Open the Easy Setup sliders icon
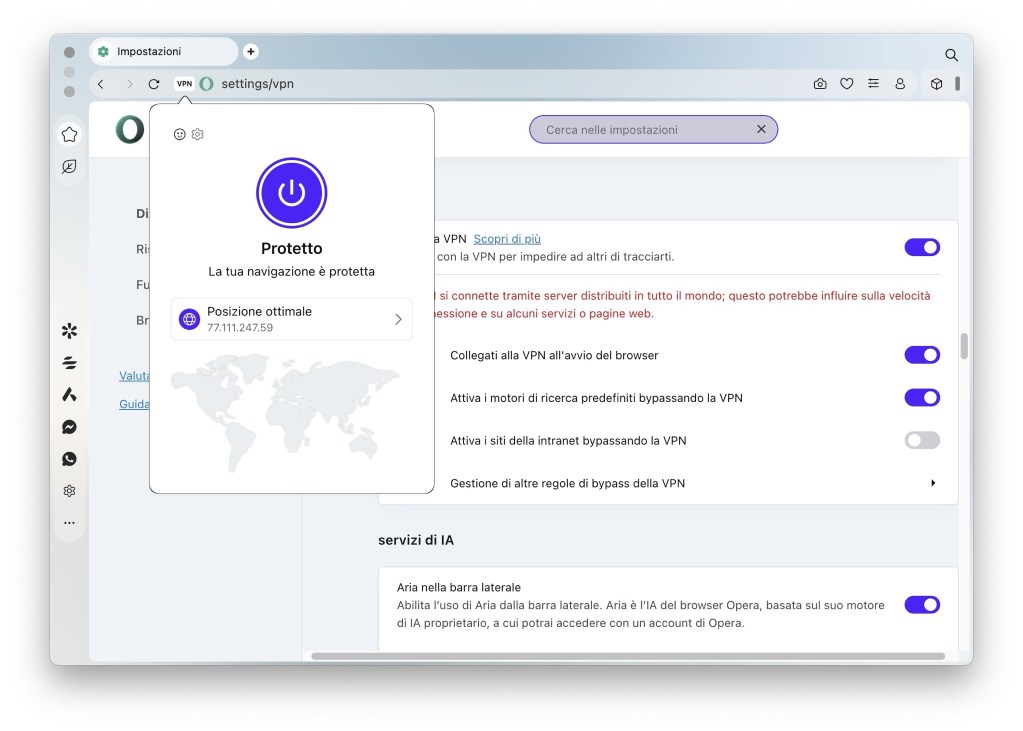Viewport: 1023px width, 731px height. (874, 84)
